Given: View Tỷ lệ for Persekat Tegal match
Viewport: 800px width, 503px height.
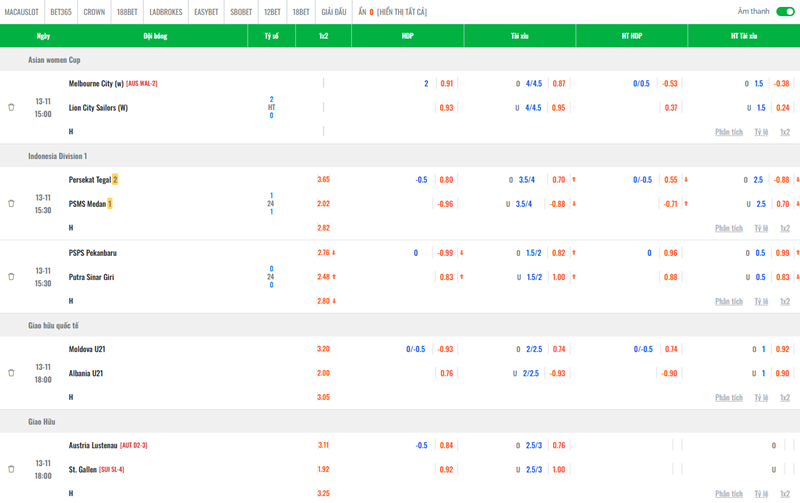Looking at the screenshot, I should click(x=761, y=228).
